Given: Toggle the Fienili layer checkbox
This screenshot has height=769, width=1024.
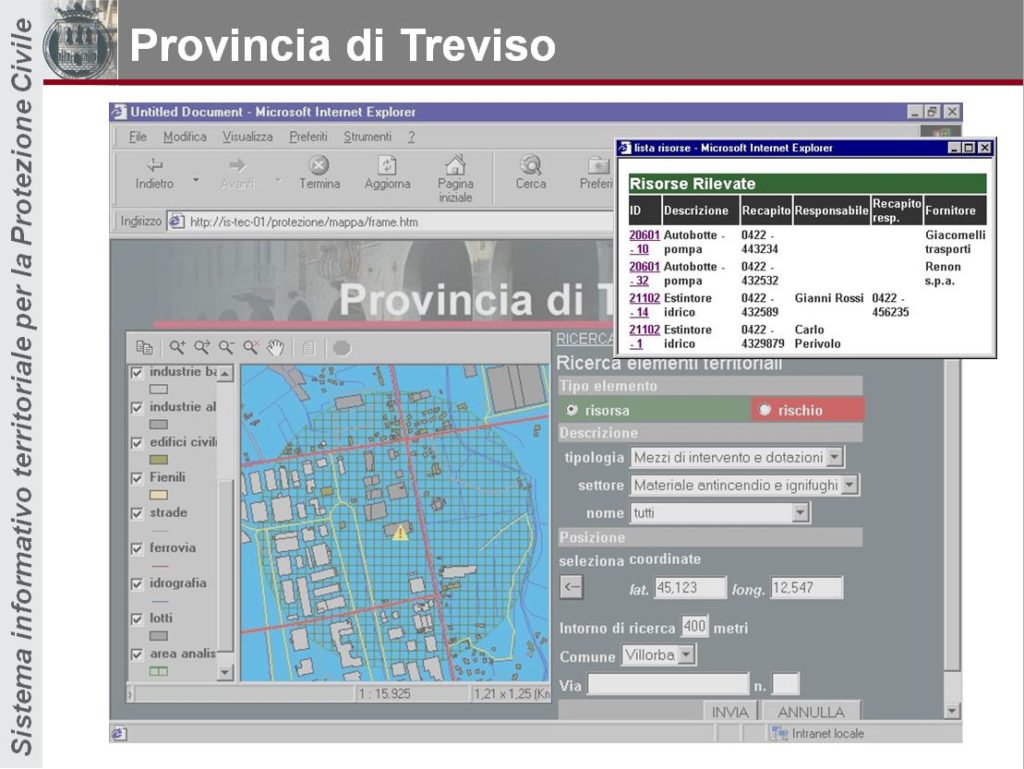Looking at the screenshot, I should [136, 479].
